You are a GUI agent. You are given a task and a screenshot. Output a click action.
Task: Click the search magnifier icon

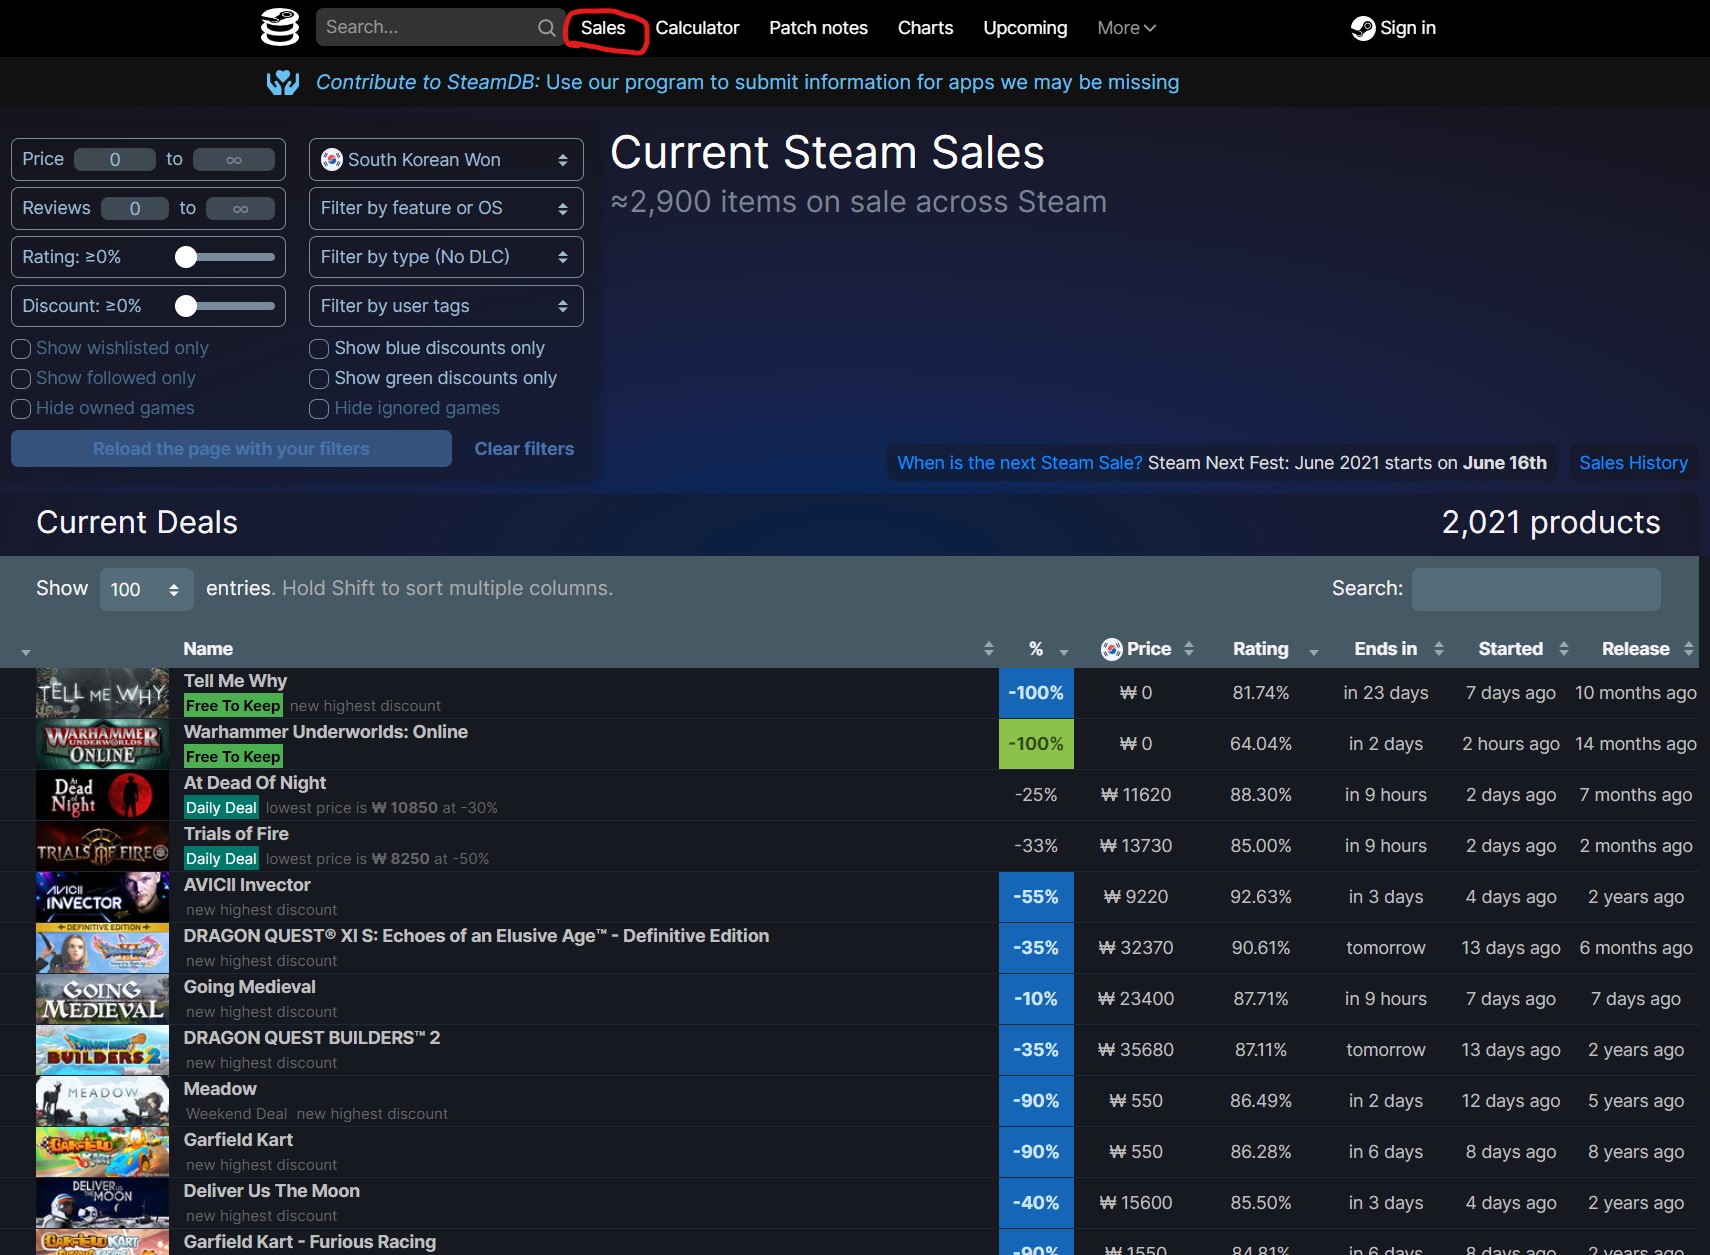[x=546, y=28]
